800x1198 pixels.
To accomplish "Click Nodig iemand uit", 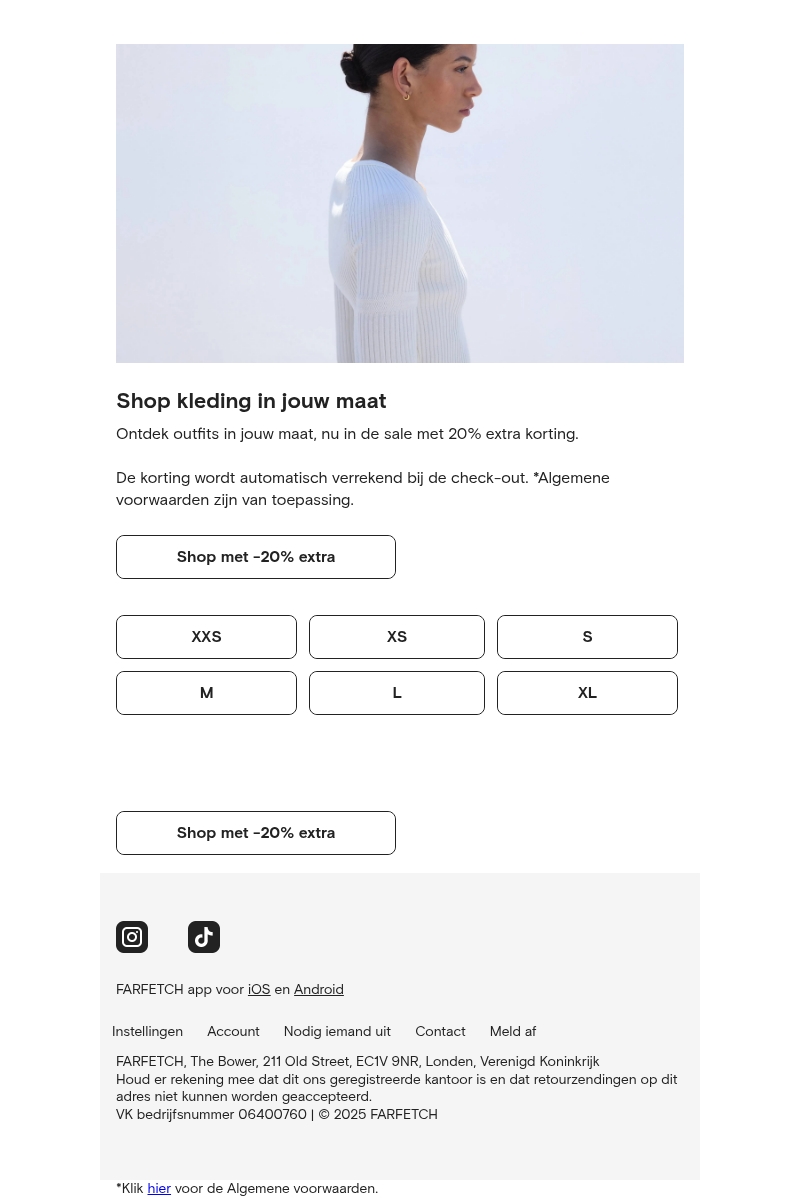I will (337, 1031).
